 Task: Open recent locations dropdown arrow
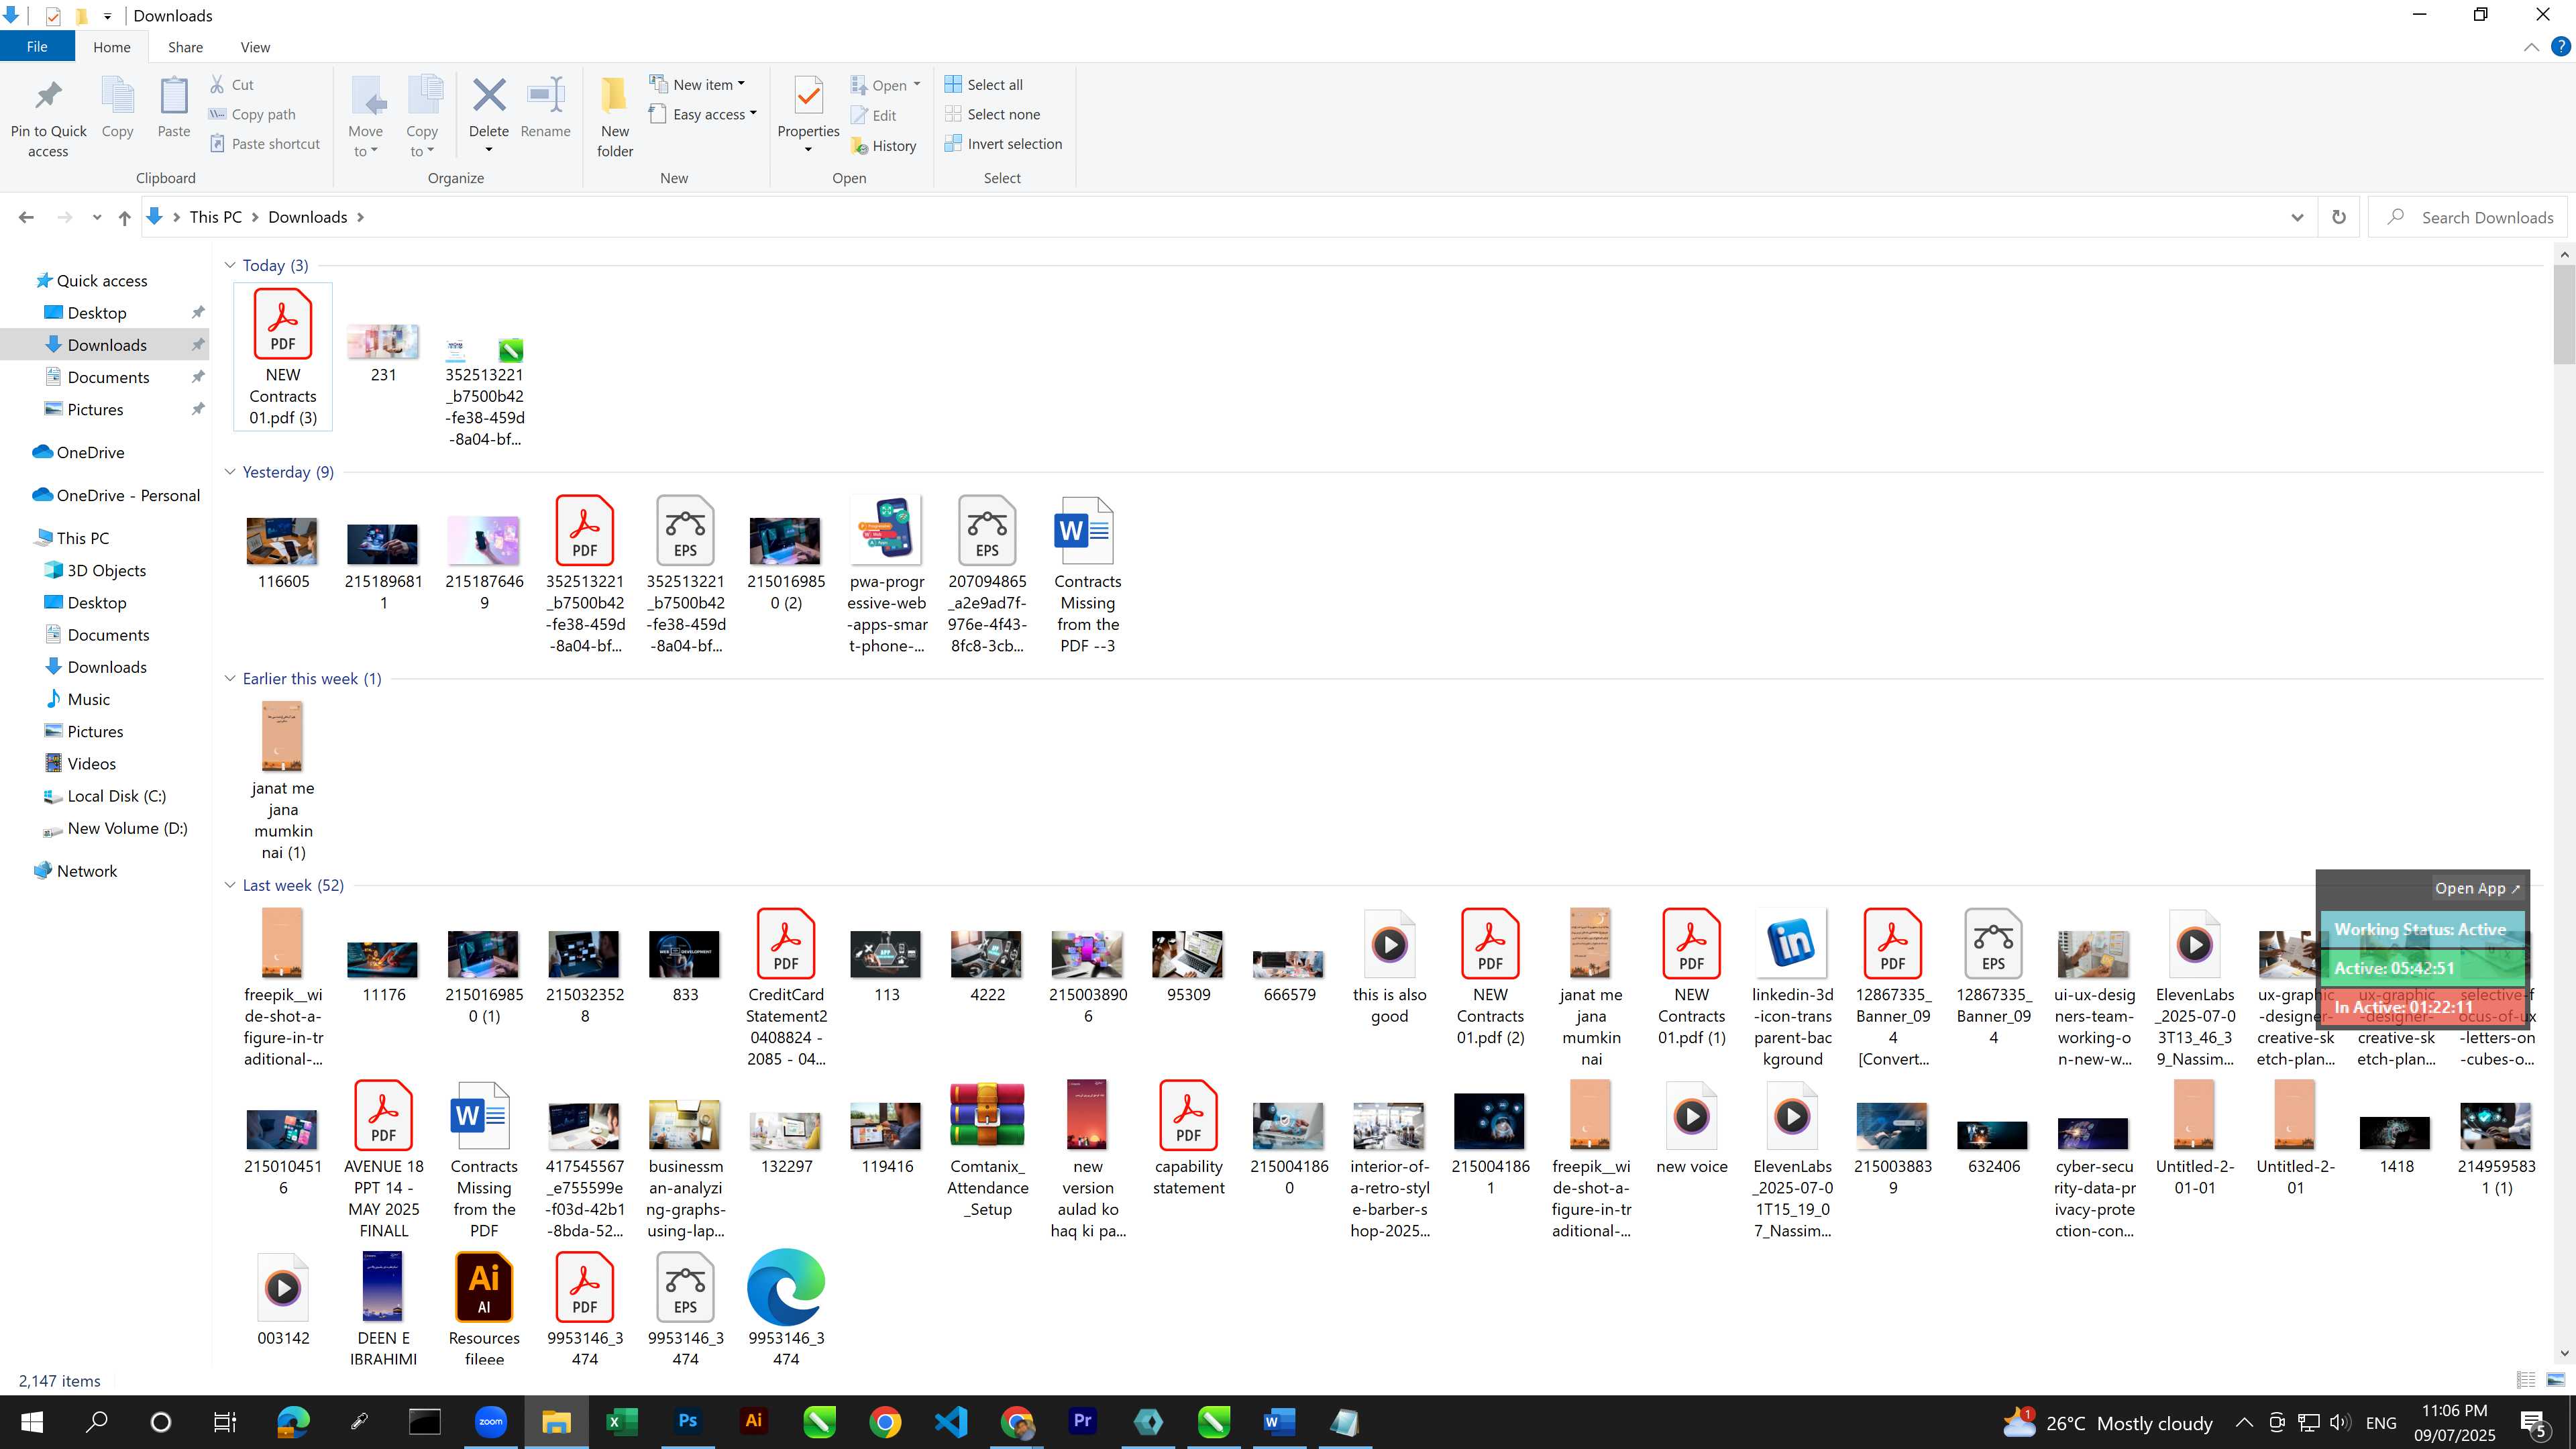coord(96,217)
